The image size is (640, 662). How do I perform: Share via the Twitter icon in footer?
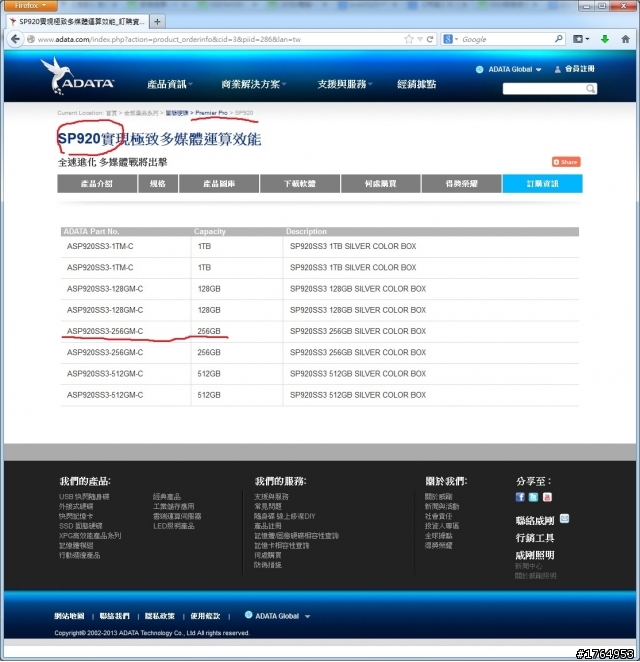[x=533, y=497]
